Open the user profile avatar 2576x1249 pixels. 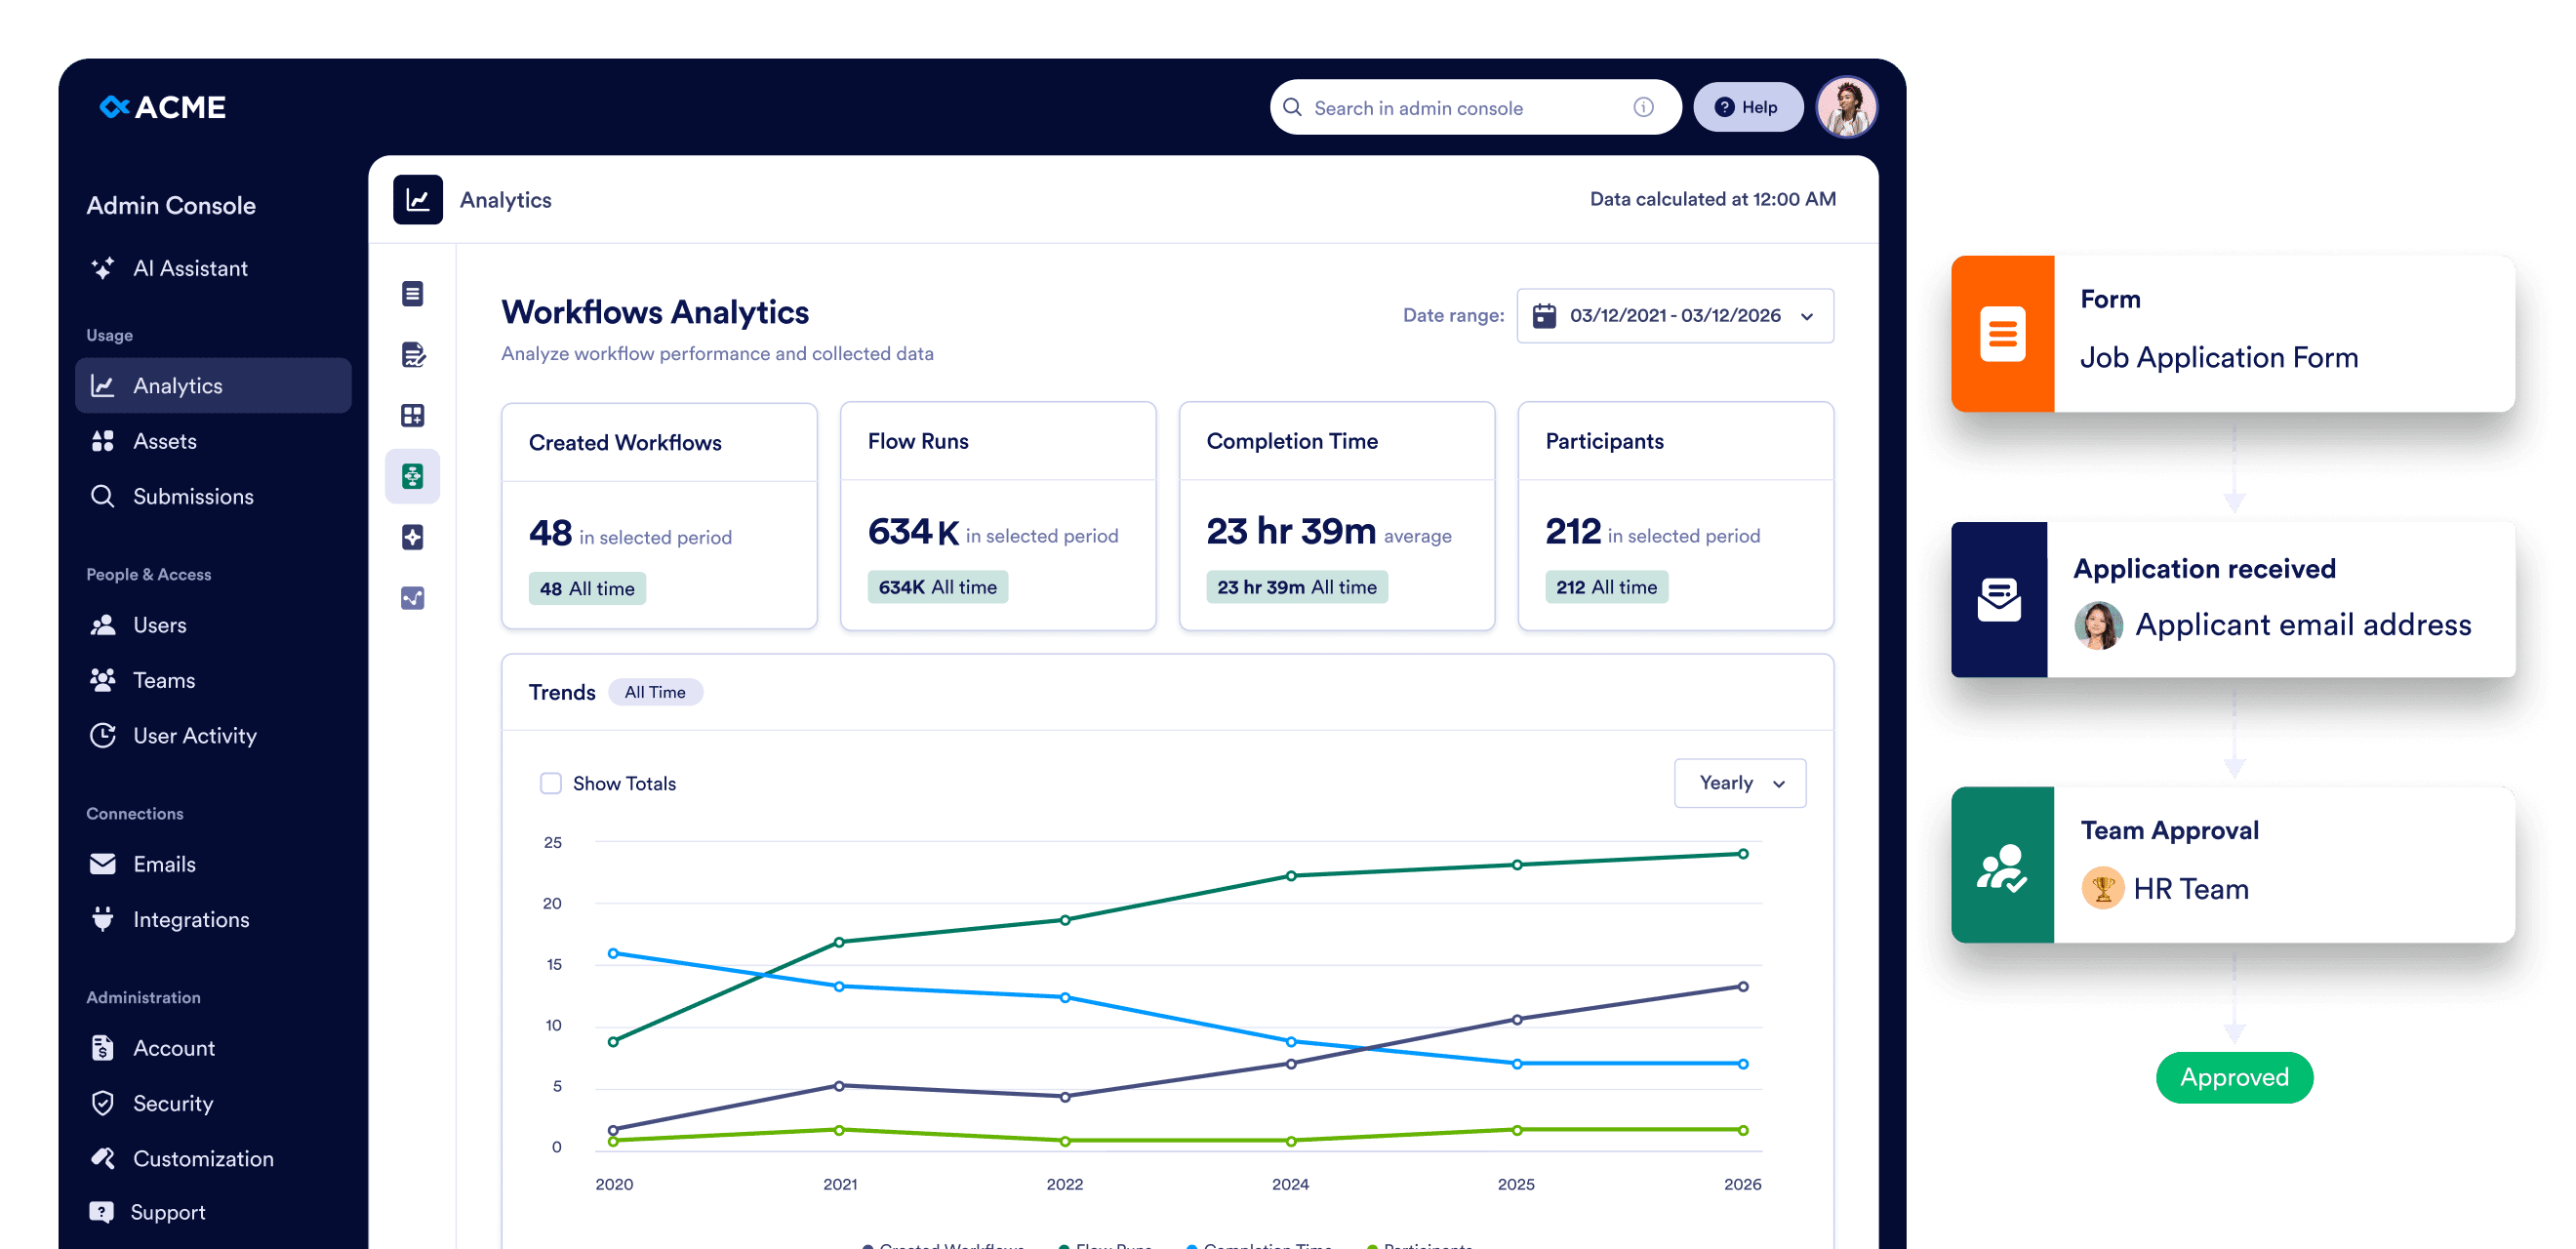click(x=1845, y=107)
